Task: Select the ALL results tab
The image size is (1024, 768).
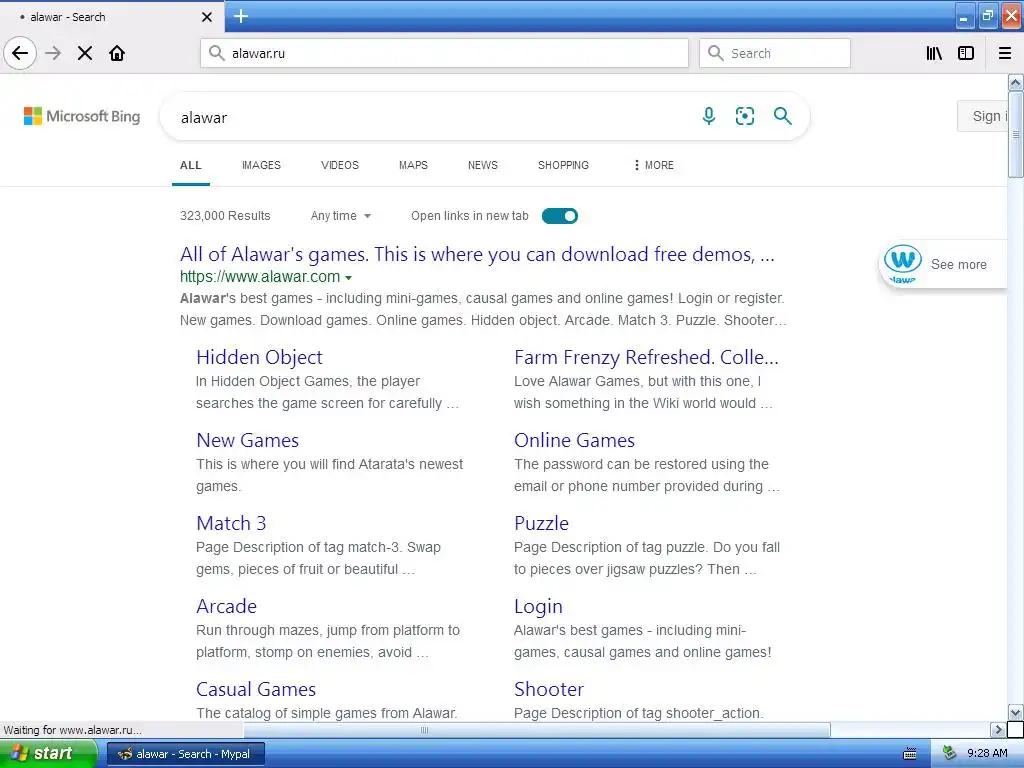Action: (191, 165)
